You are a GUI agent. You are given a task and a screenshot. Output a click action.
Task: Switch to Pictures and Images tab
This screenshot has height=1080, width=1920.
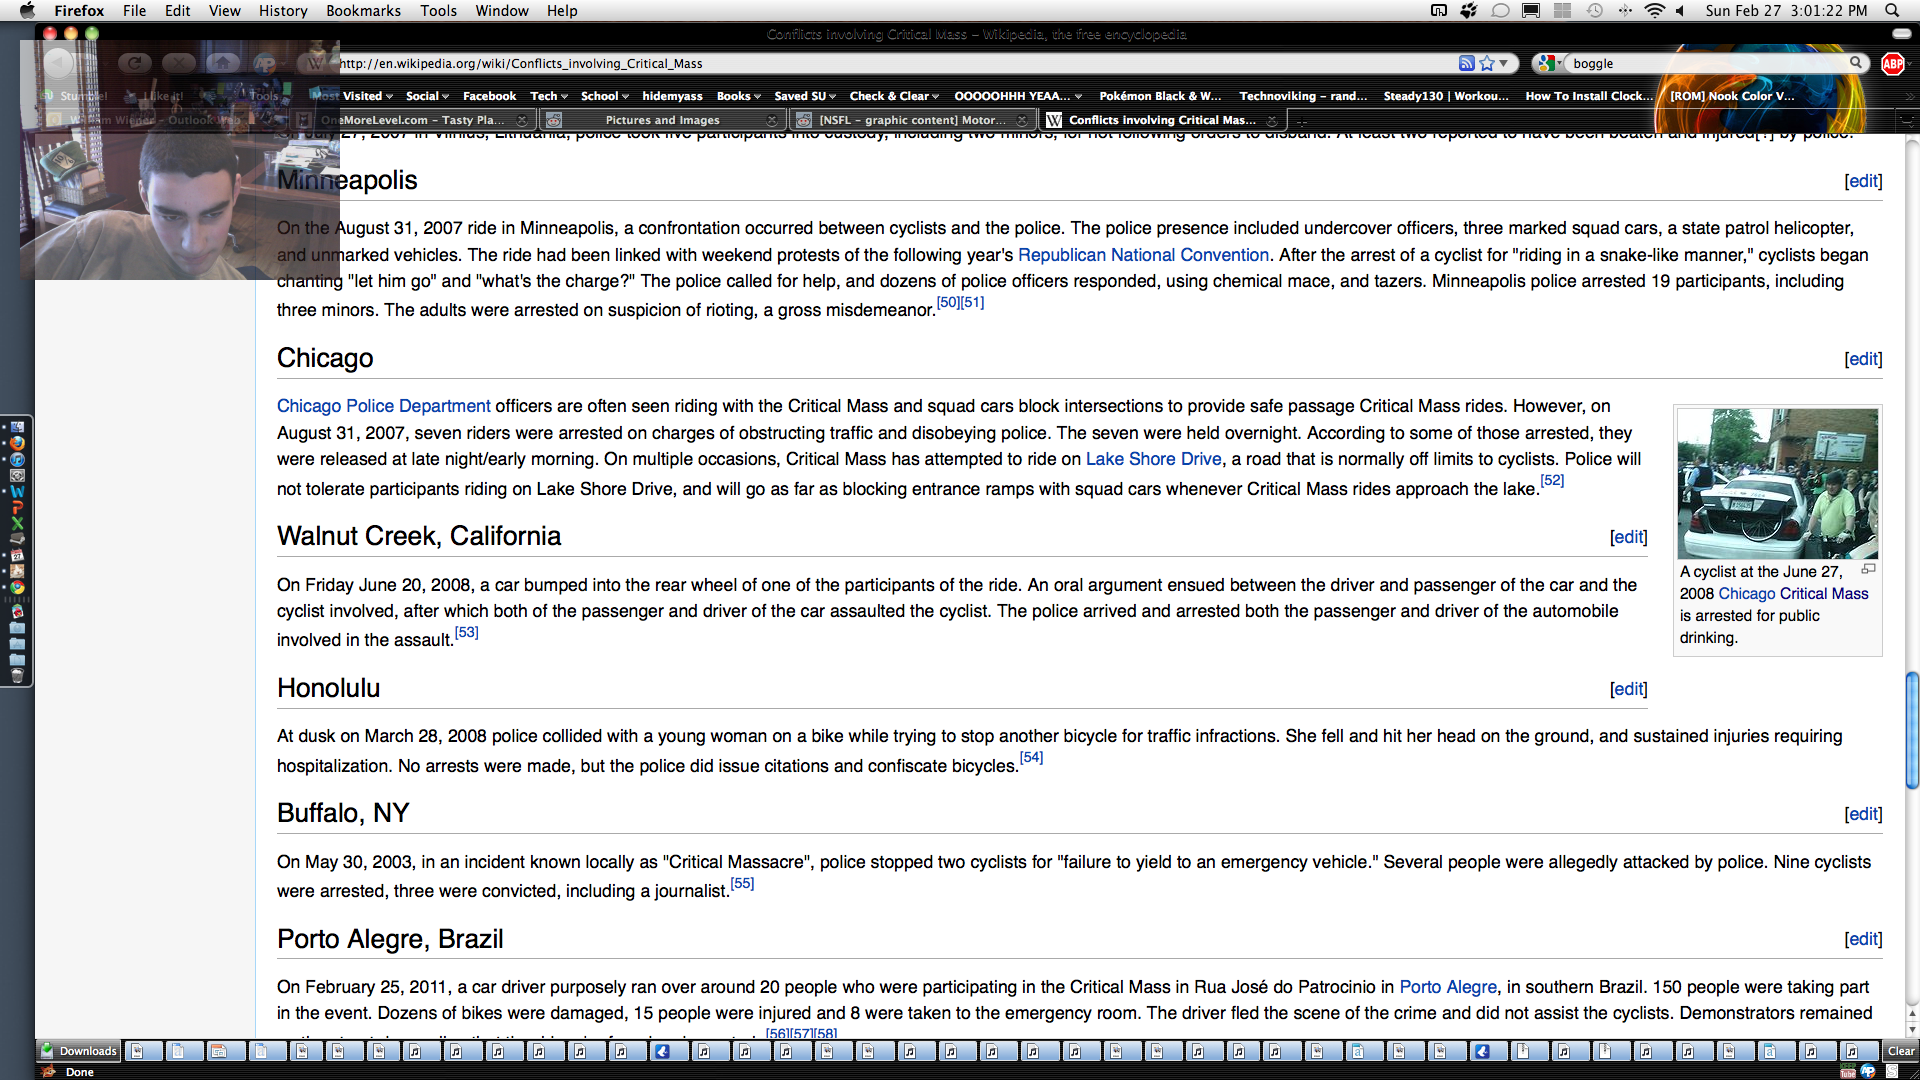pos(662,120)
